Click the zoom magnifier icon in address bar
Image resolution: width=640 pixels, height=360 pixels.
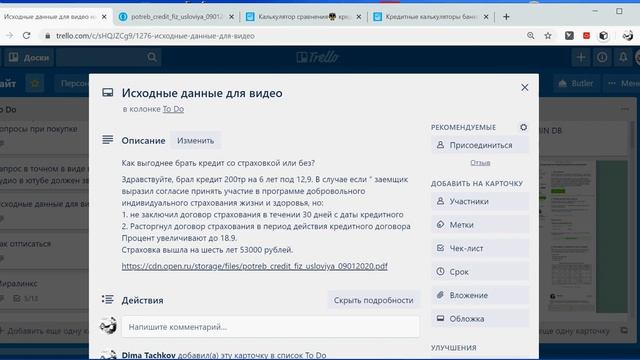531,36
